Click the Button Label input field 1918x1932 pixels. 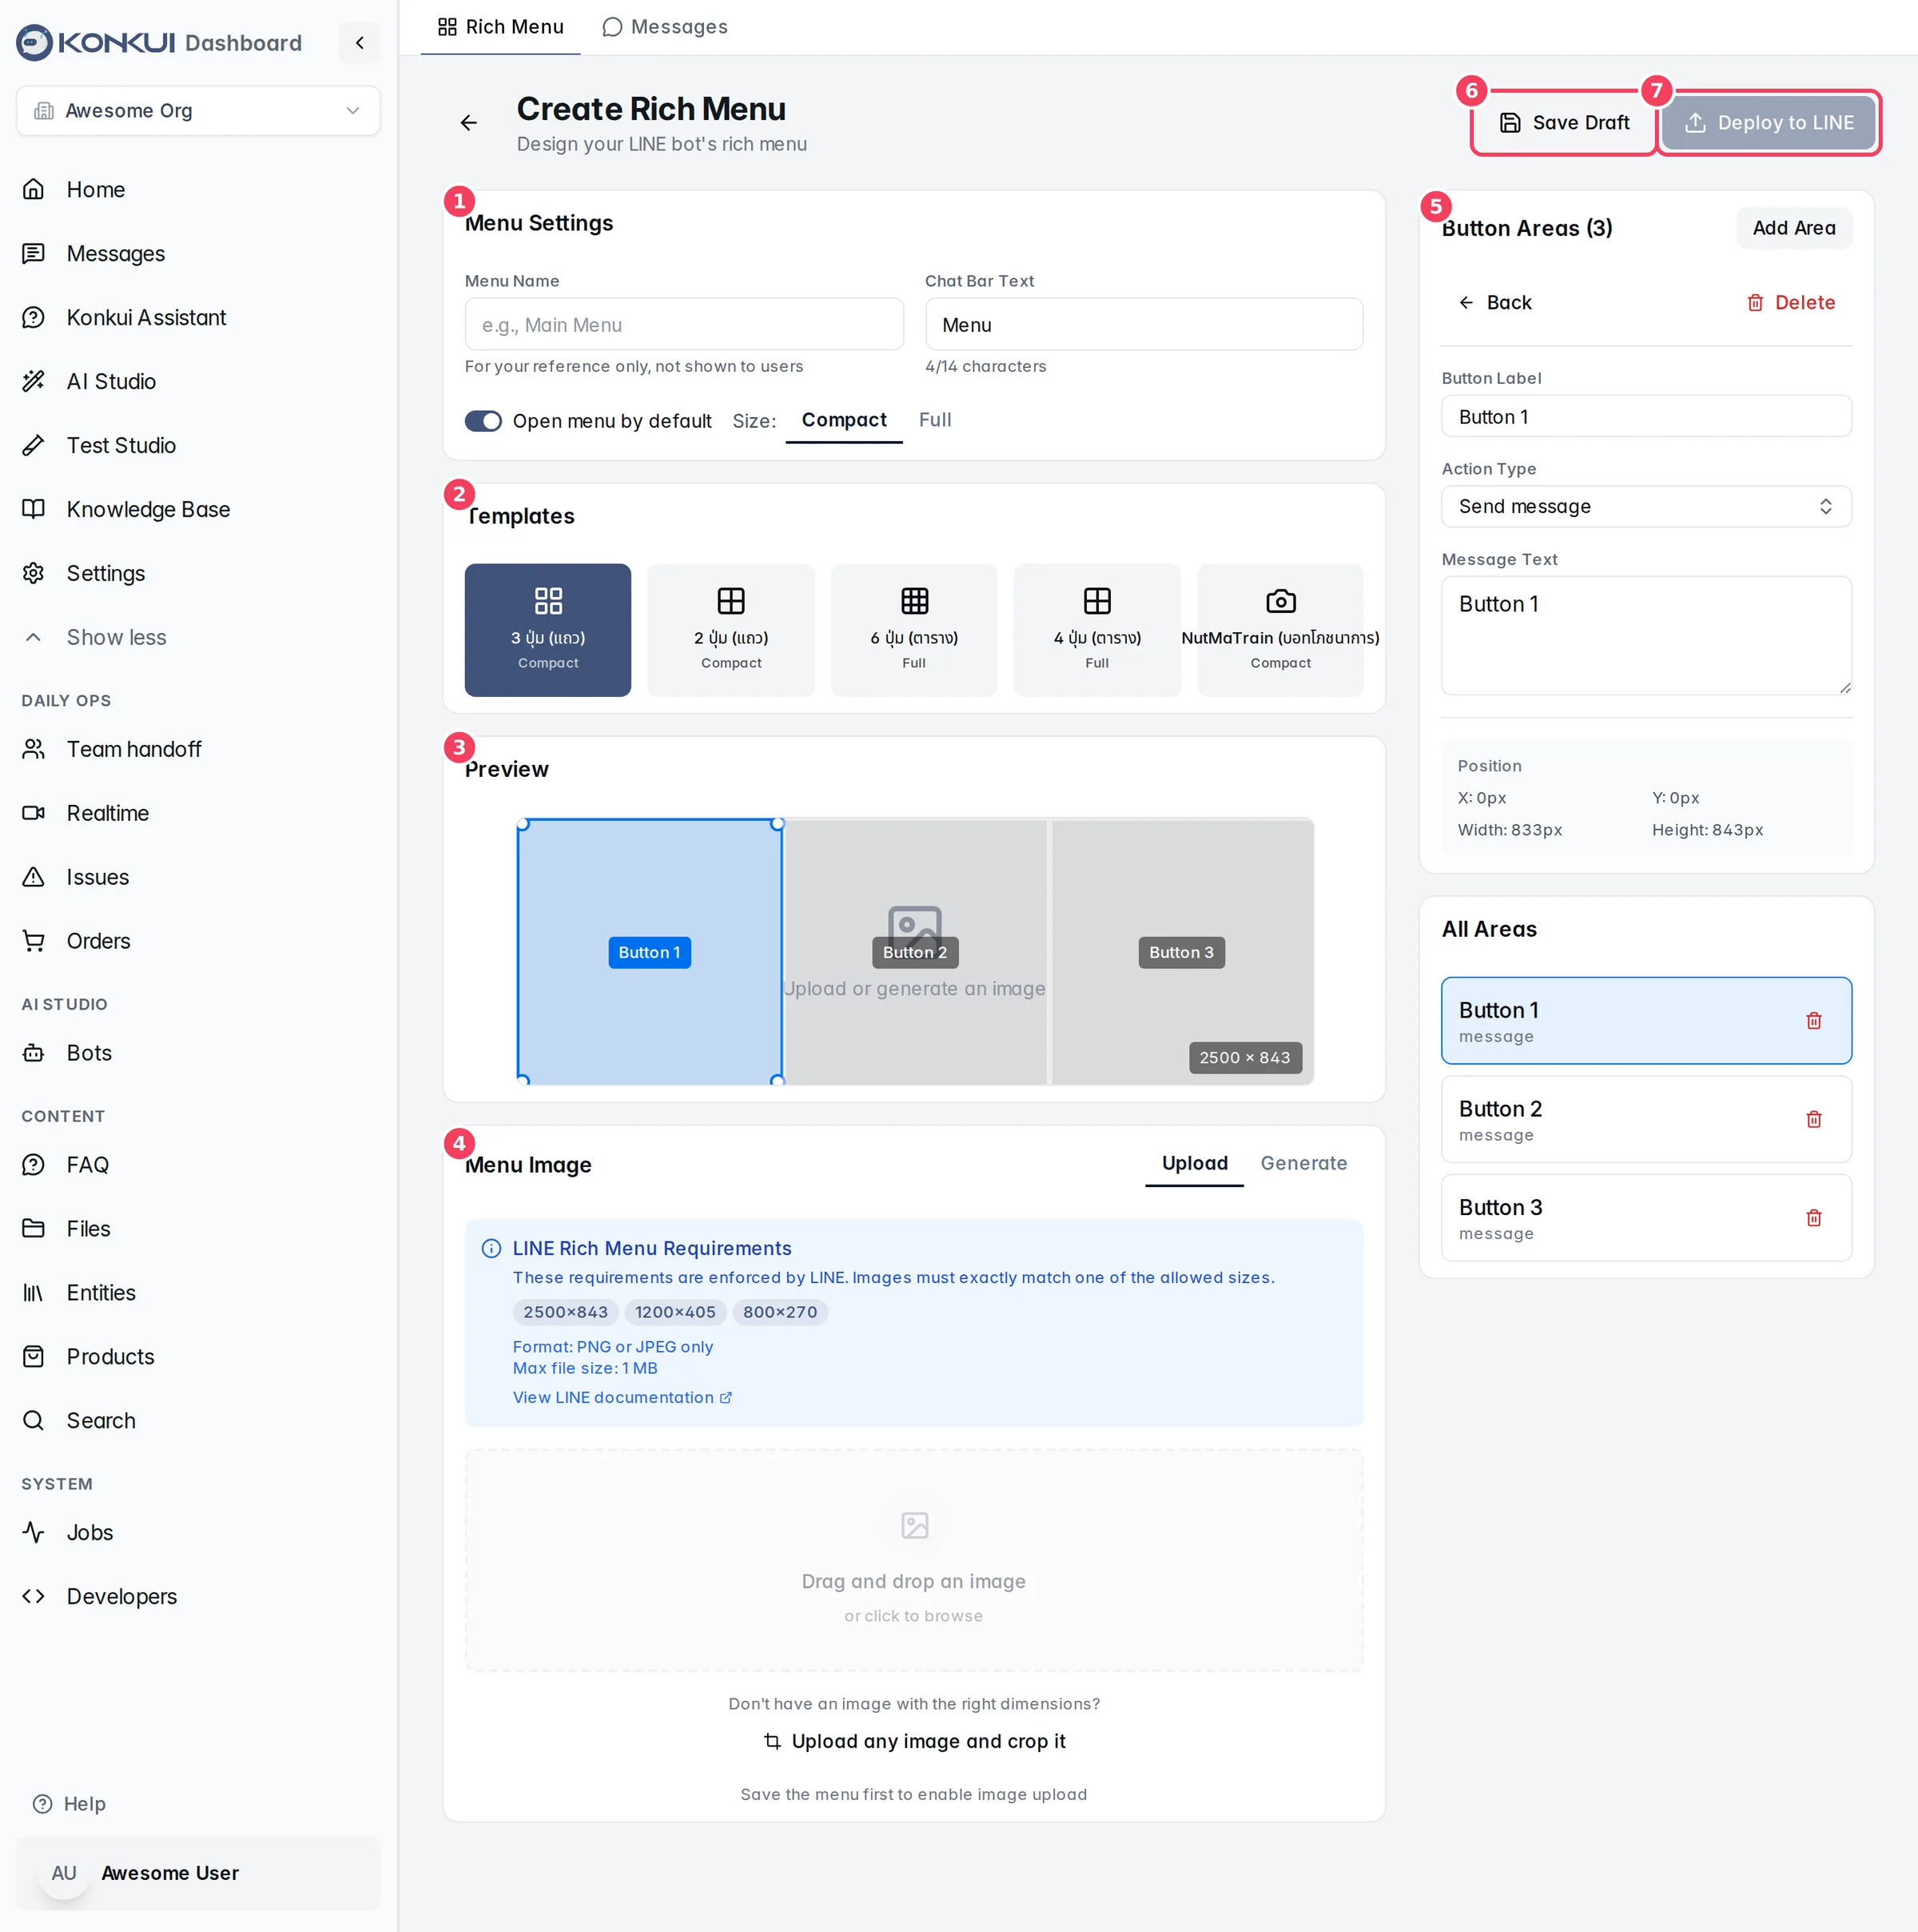coord(1646,417)
